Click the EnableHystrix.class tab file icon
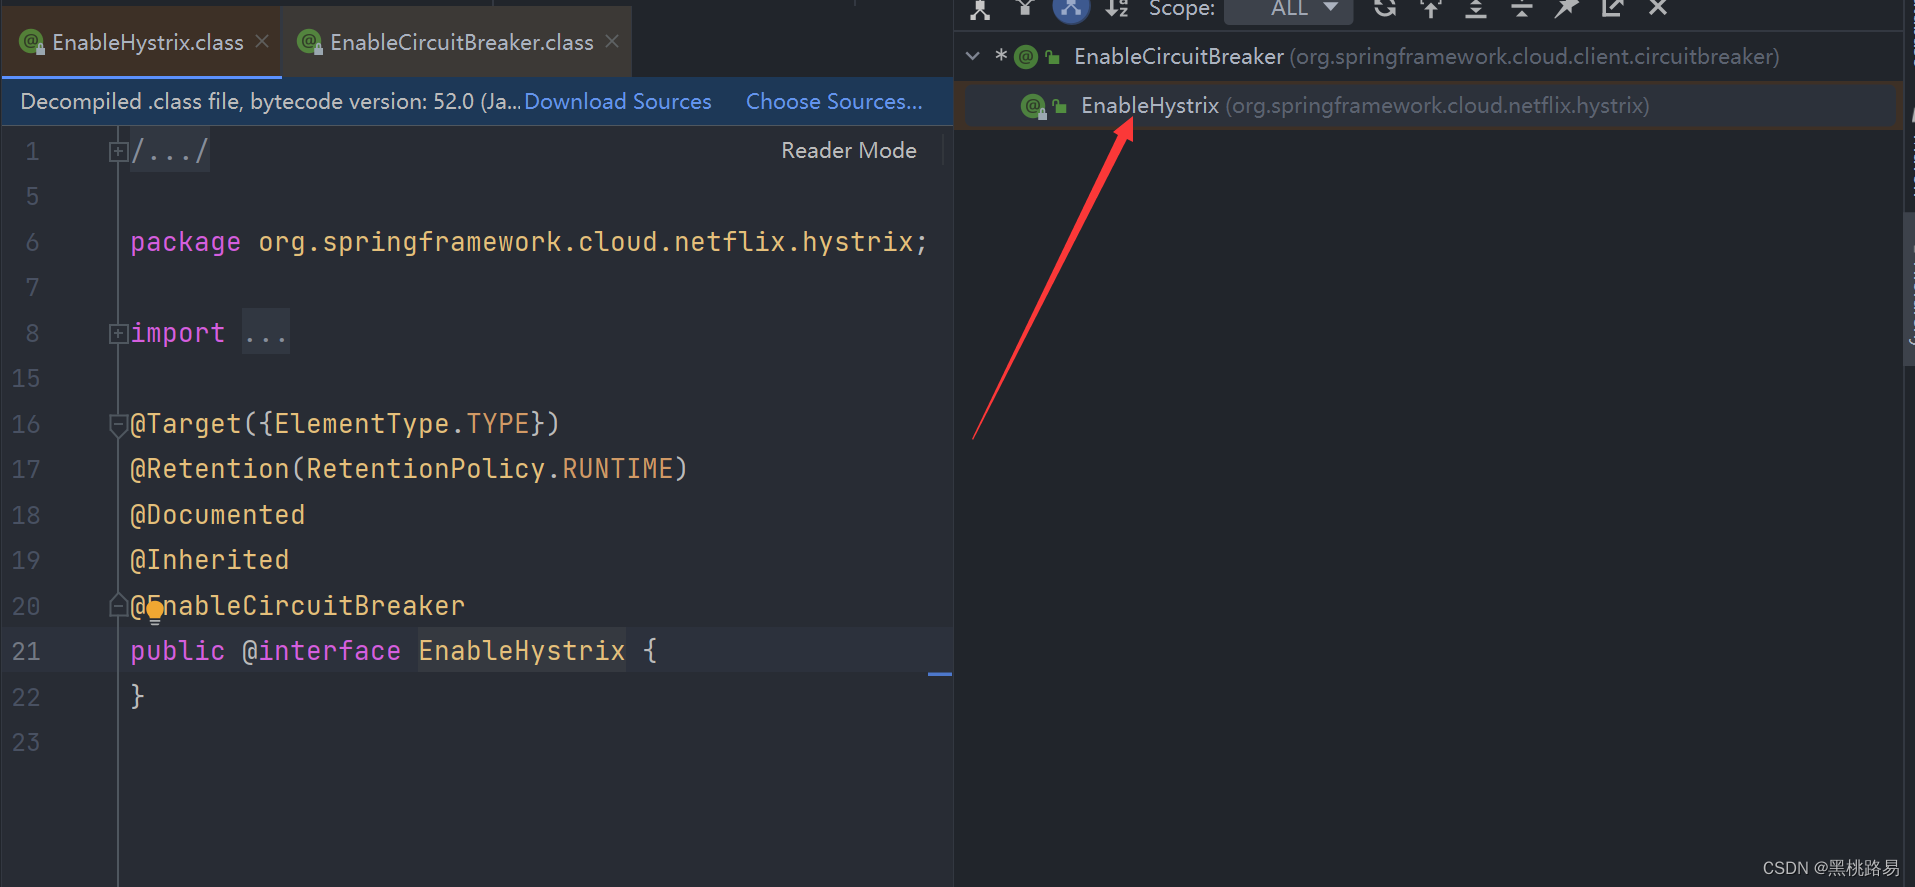Image resolution: width=1915 pixels, height=887 pixels. point(32,42)
